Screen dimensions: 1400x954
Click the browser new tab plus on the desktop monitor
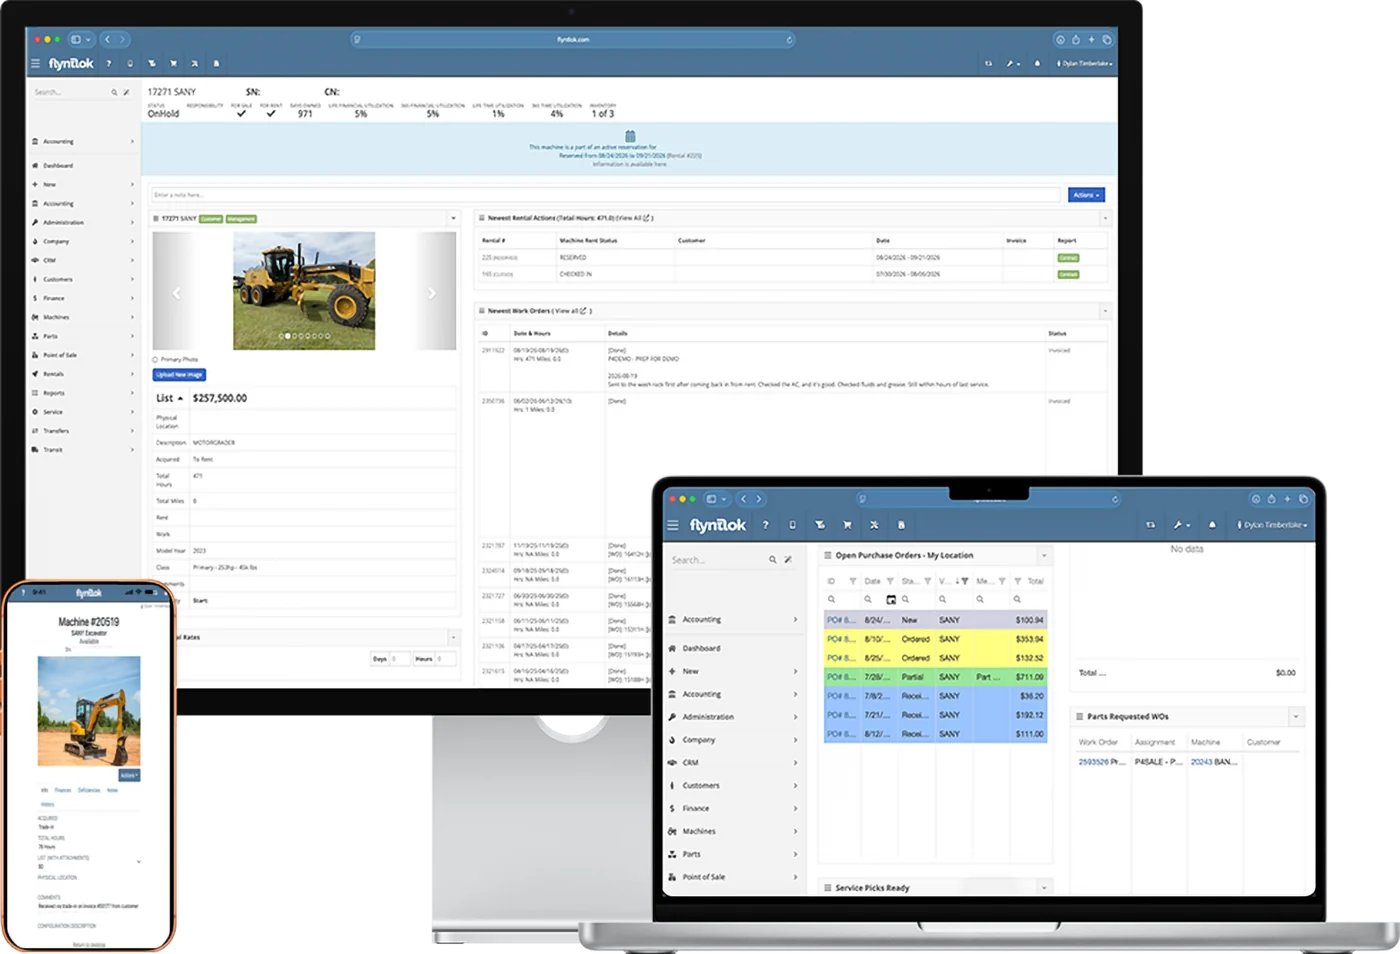tap(1091, 40)
